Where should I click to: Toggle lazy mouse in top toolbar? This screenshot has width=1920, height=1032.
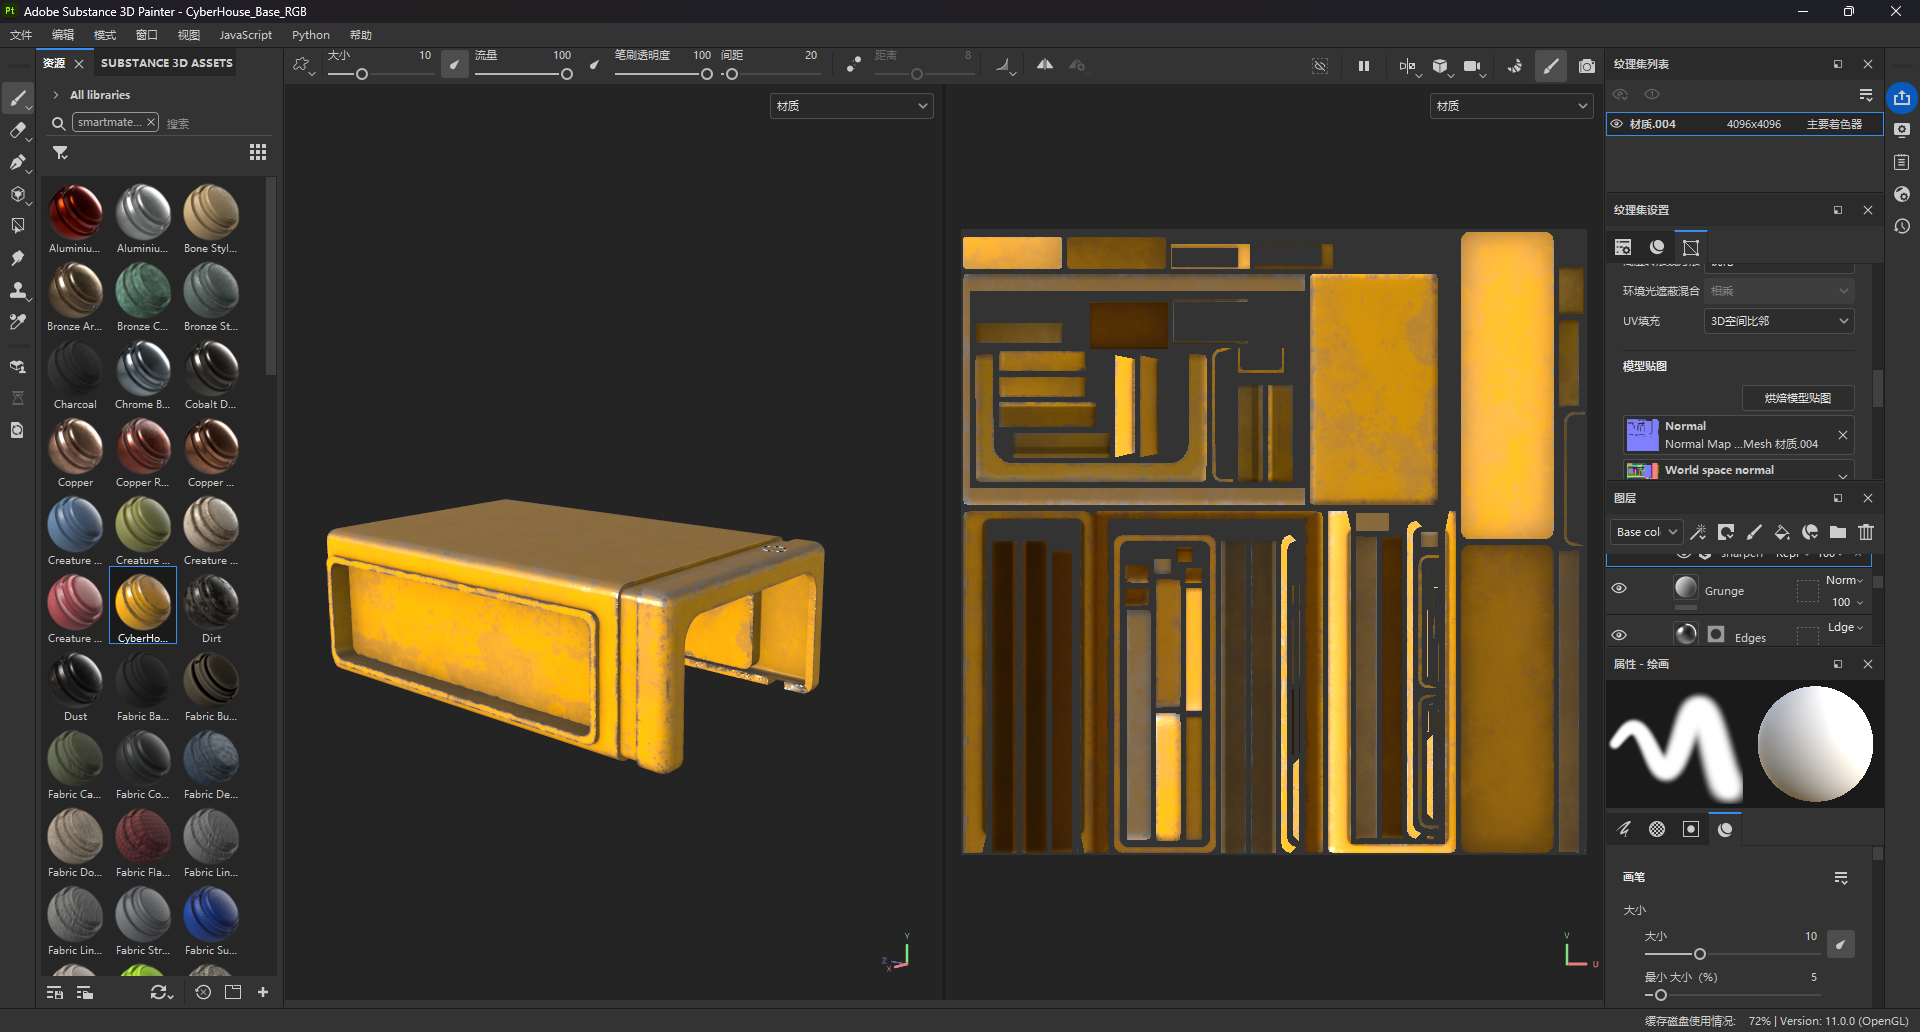pos(853,65)
